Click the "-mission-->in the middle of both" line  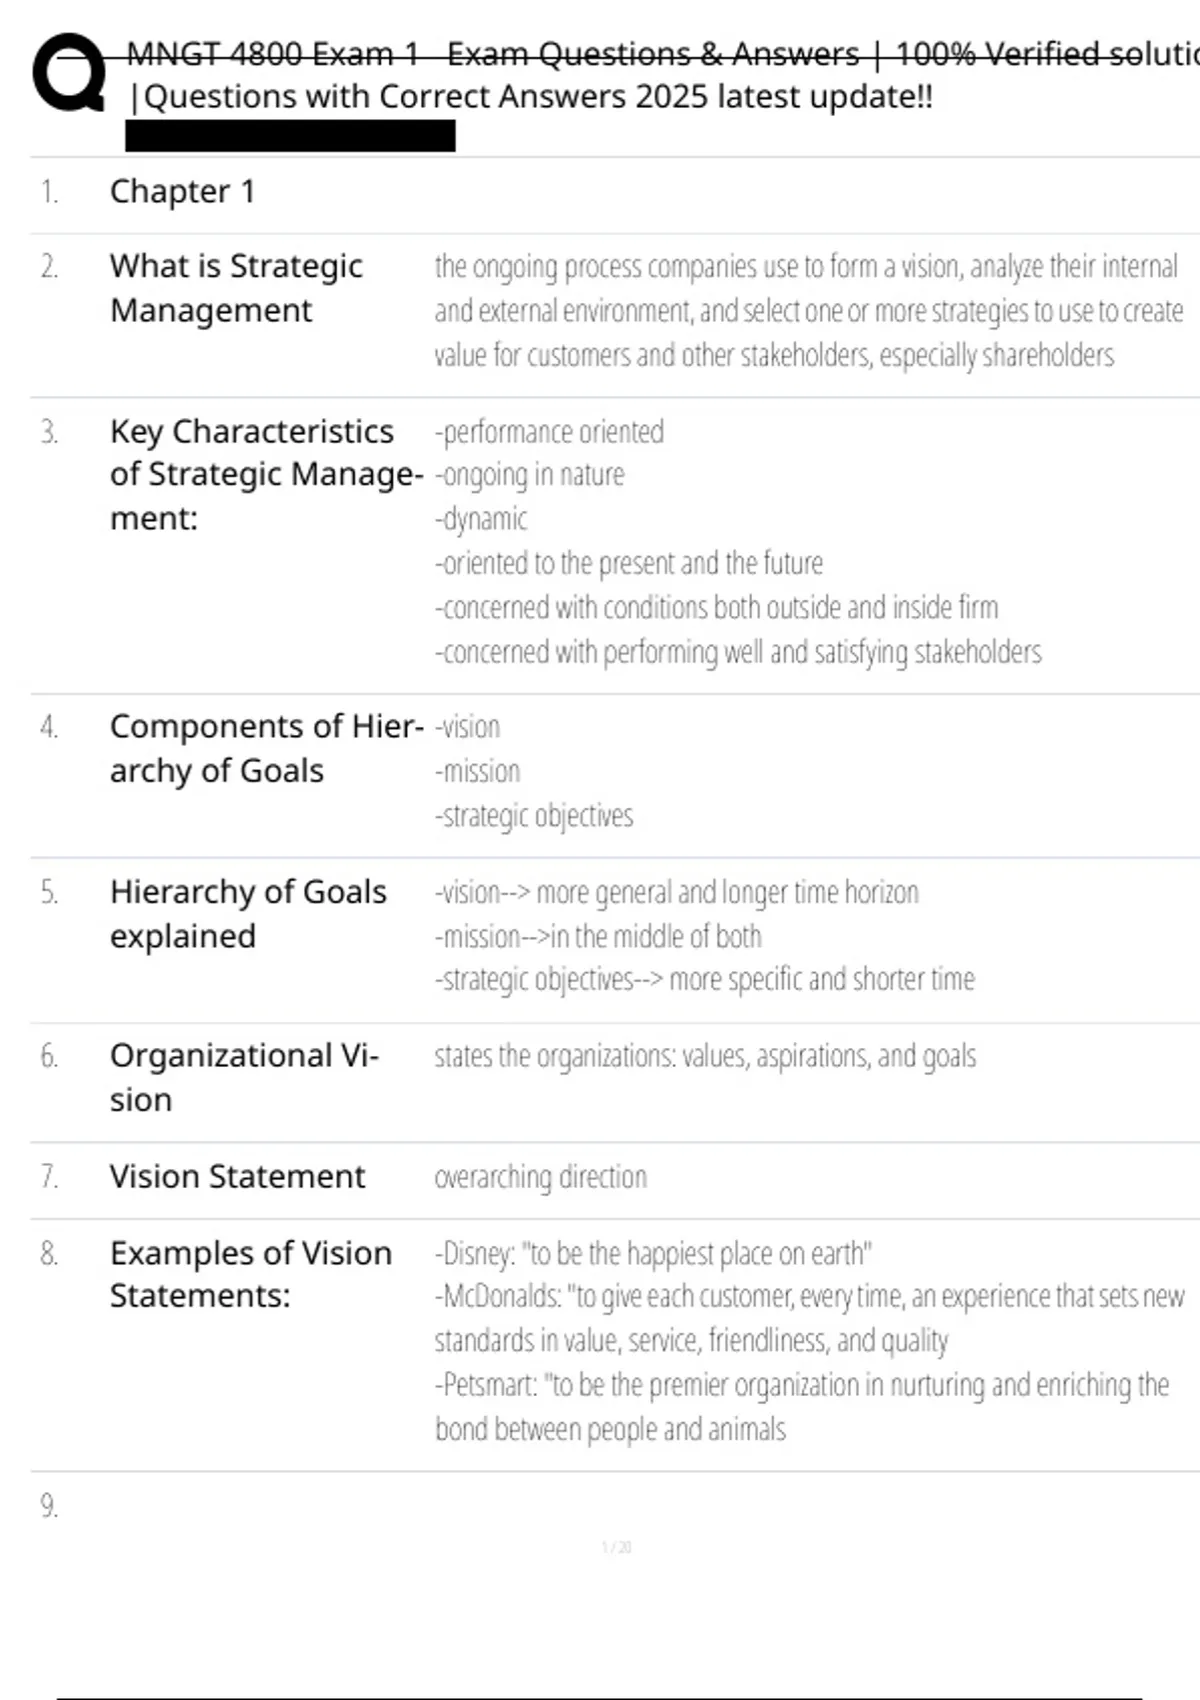598,936
